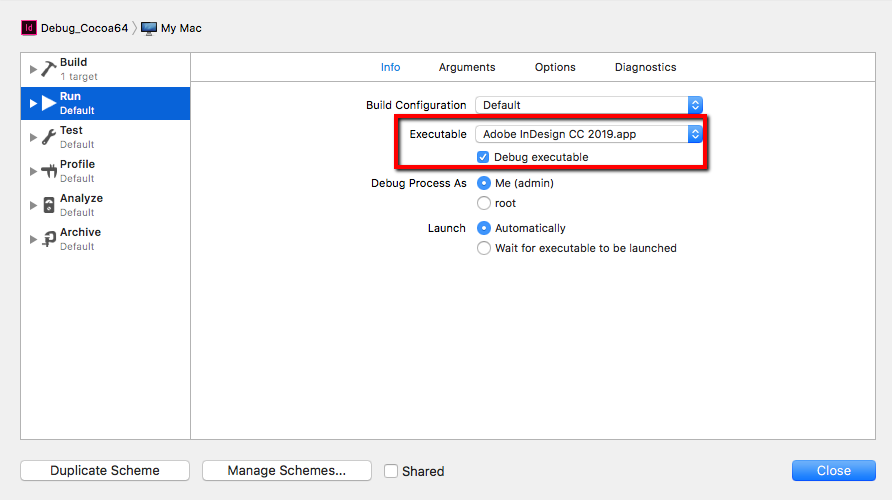892x500 pixels.
Task: Select the Debug_Cocoa64 scheme name in breadcrumb
Action: (x=84, y=28)
